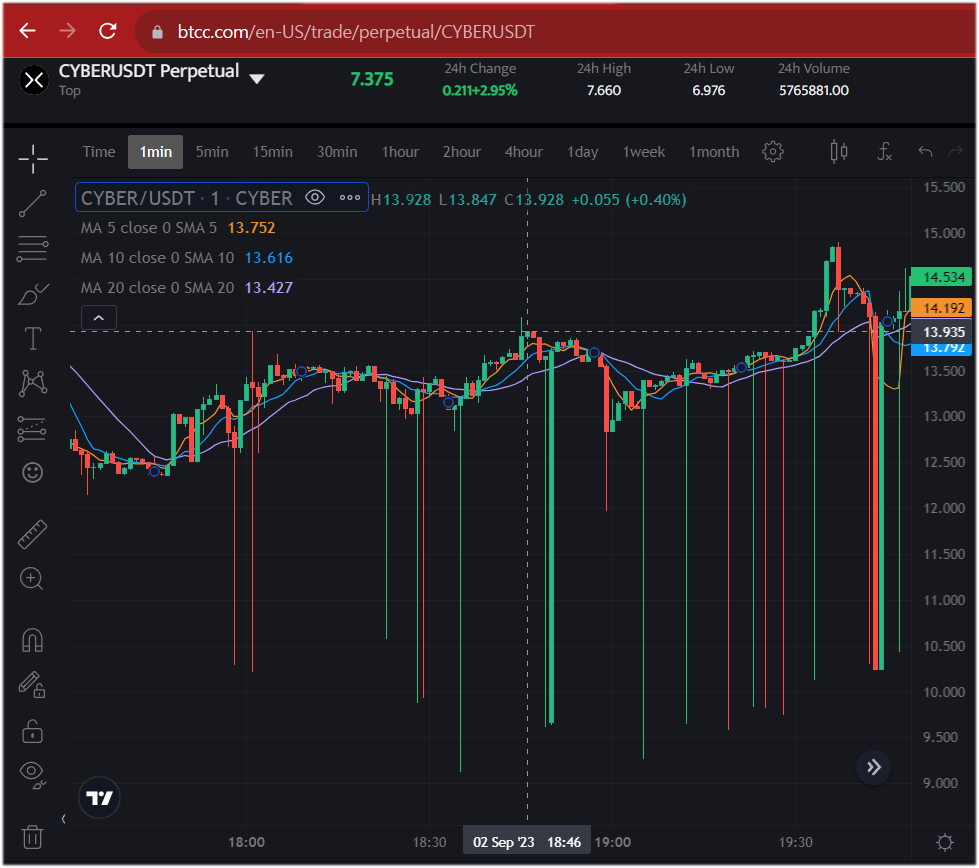This screenshot has width=979, height=868.
Task: Select the trend line drawing tool
Action: tap(33, 203)
